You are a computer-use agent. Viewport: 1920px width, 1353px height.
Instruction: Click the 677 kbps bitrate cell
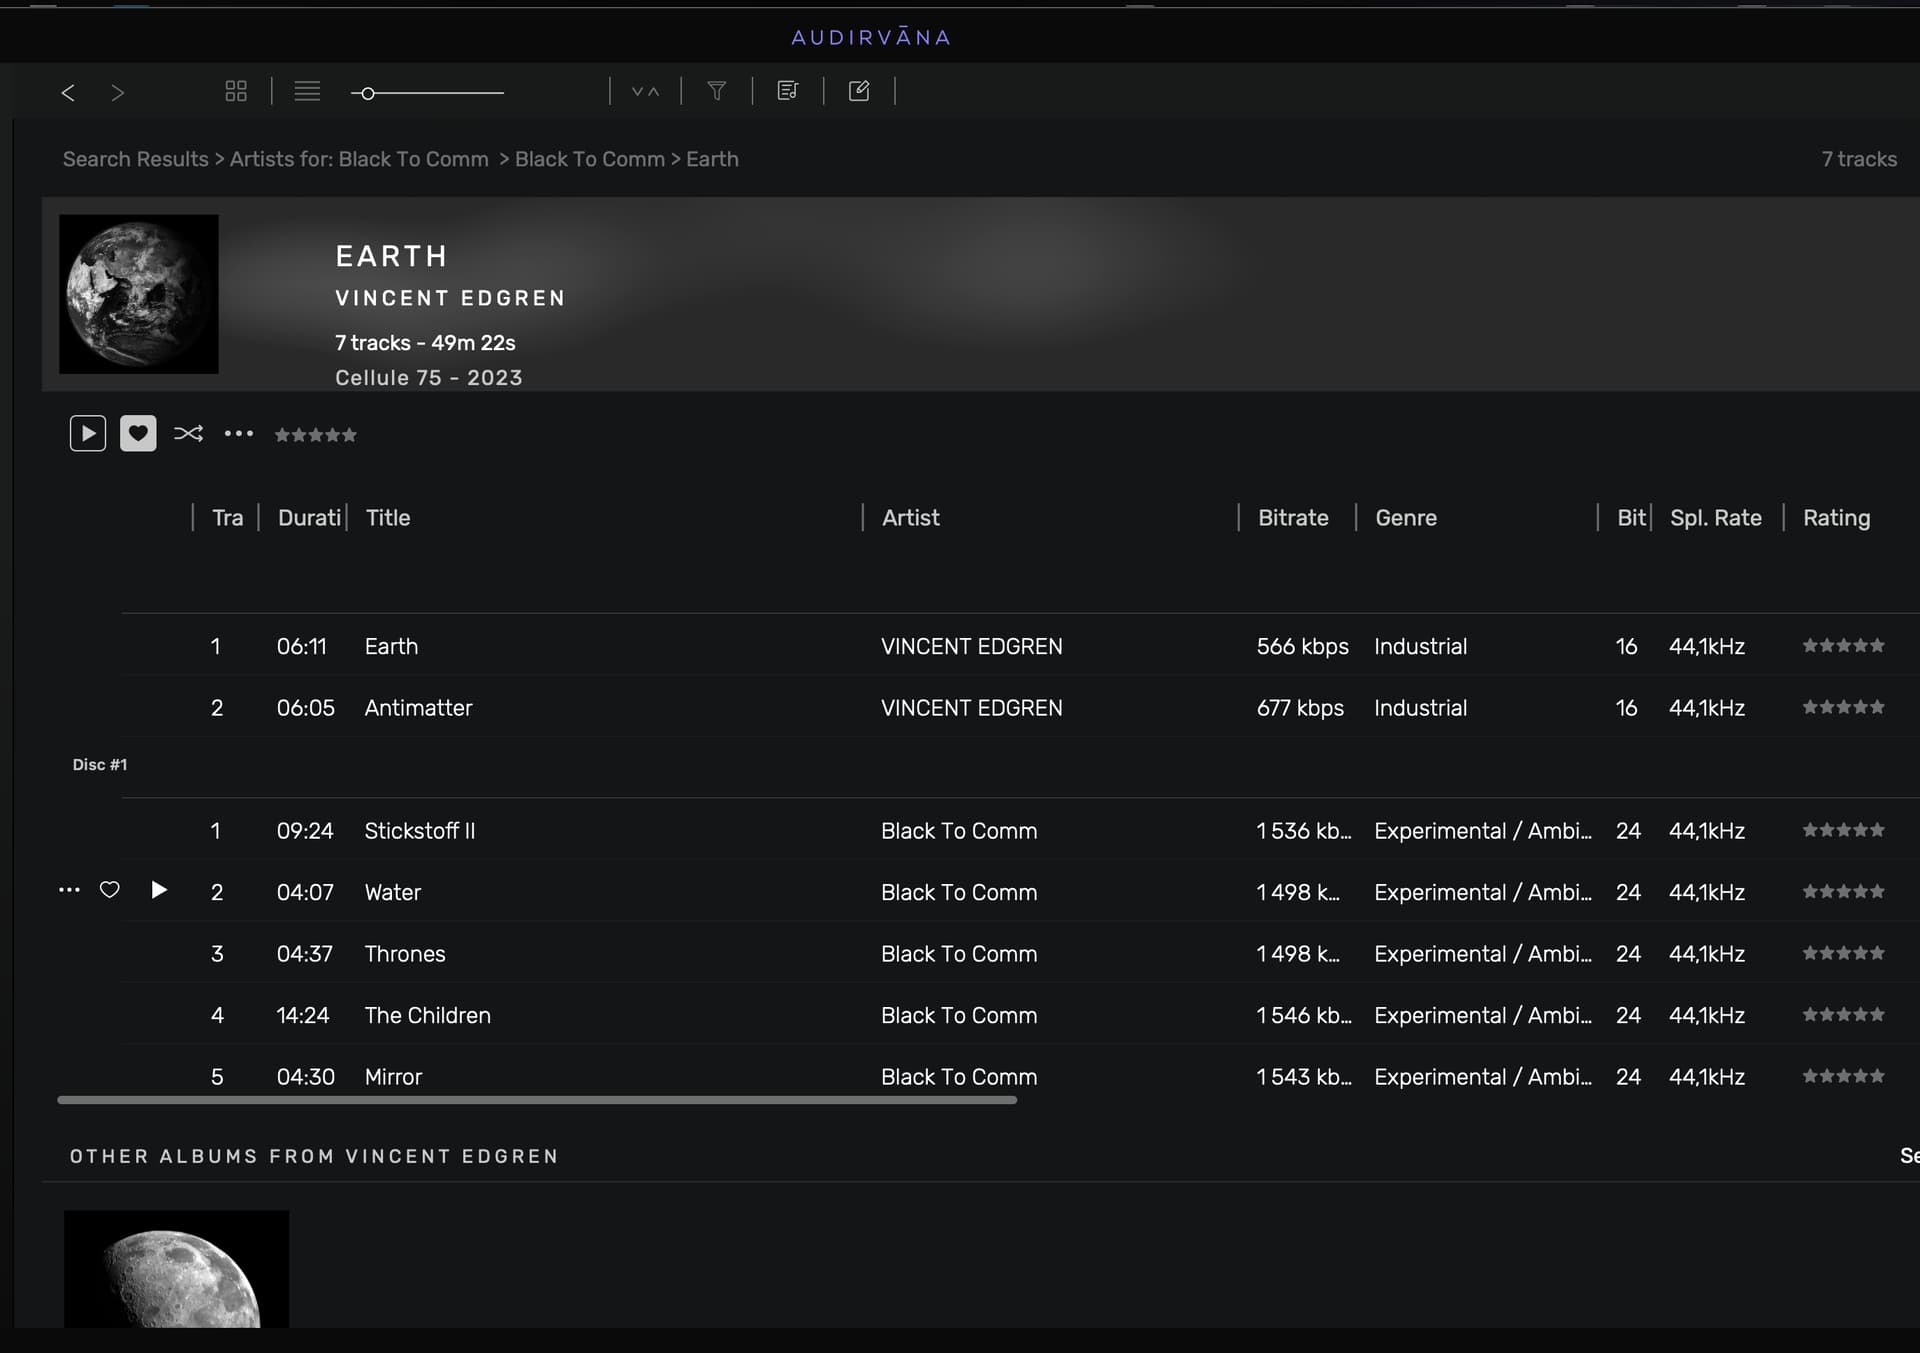1300,708
